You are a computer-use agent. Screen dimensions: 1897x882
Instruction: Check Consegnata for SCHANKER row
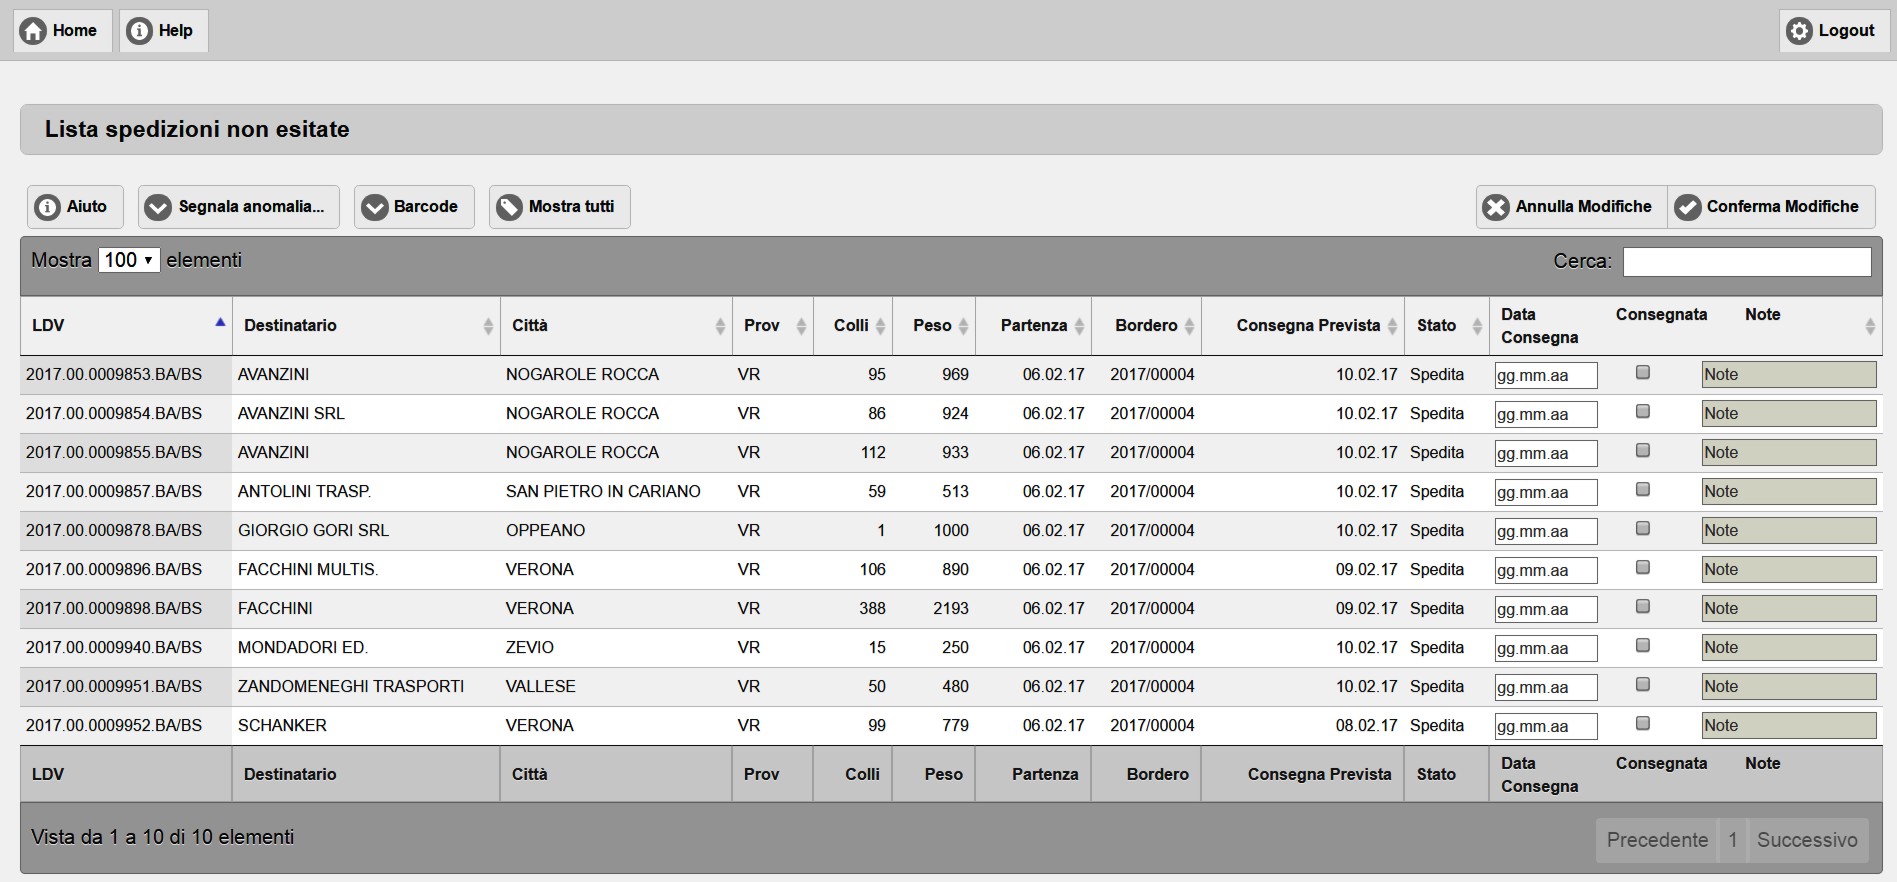coord(1642,724)
